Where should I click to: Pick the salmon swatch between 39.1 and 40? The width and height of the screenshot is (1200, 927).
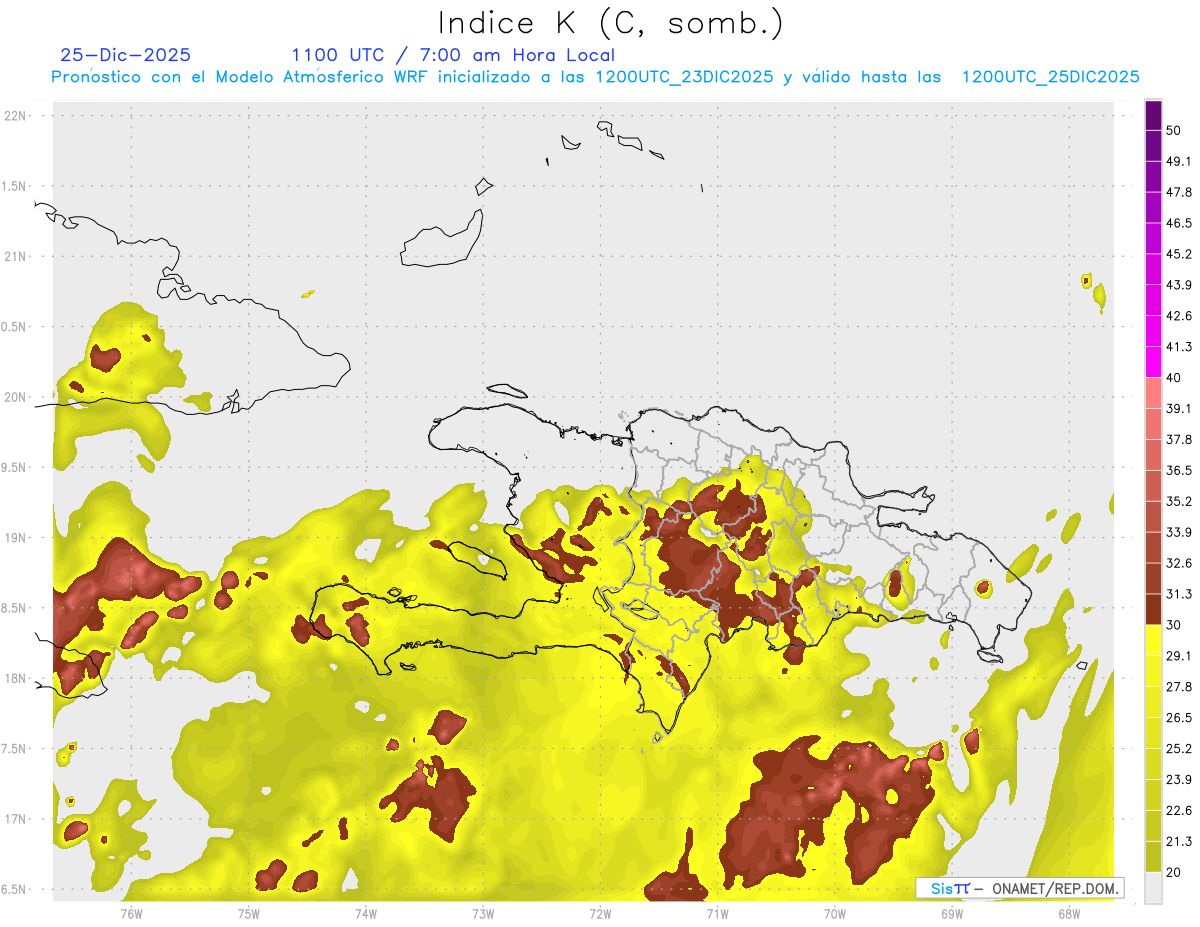click(1153, 393)
